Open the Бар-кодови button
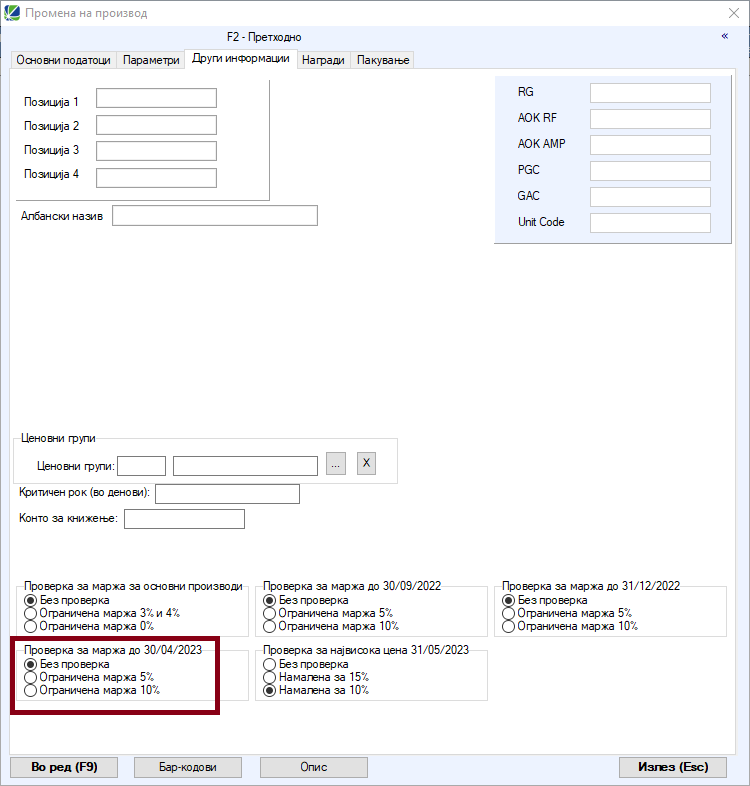The height and width of the screenshot is (786, 750). point(188,767)
